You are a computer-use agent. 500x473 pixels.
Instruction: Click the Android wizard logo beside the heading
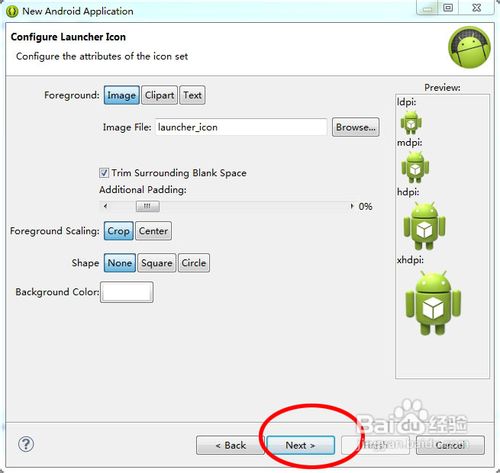coord(469,47)
